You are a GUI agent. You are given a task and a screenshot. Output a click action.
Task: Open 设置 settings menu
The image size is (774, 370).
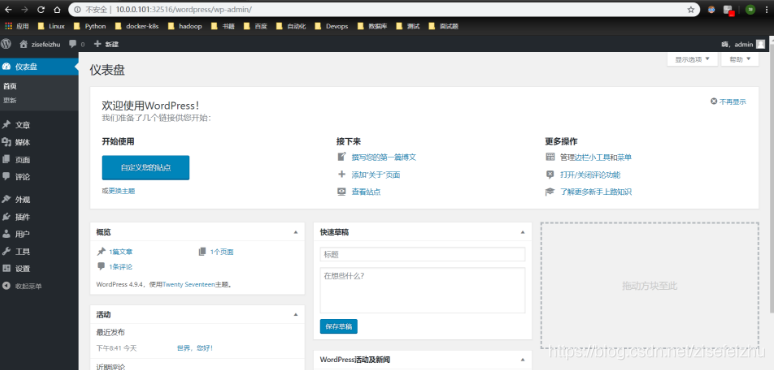point(39,269)
